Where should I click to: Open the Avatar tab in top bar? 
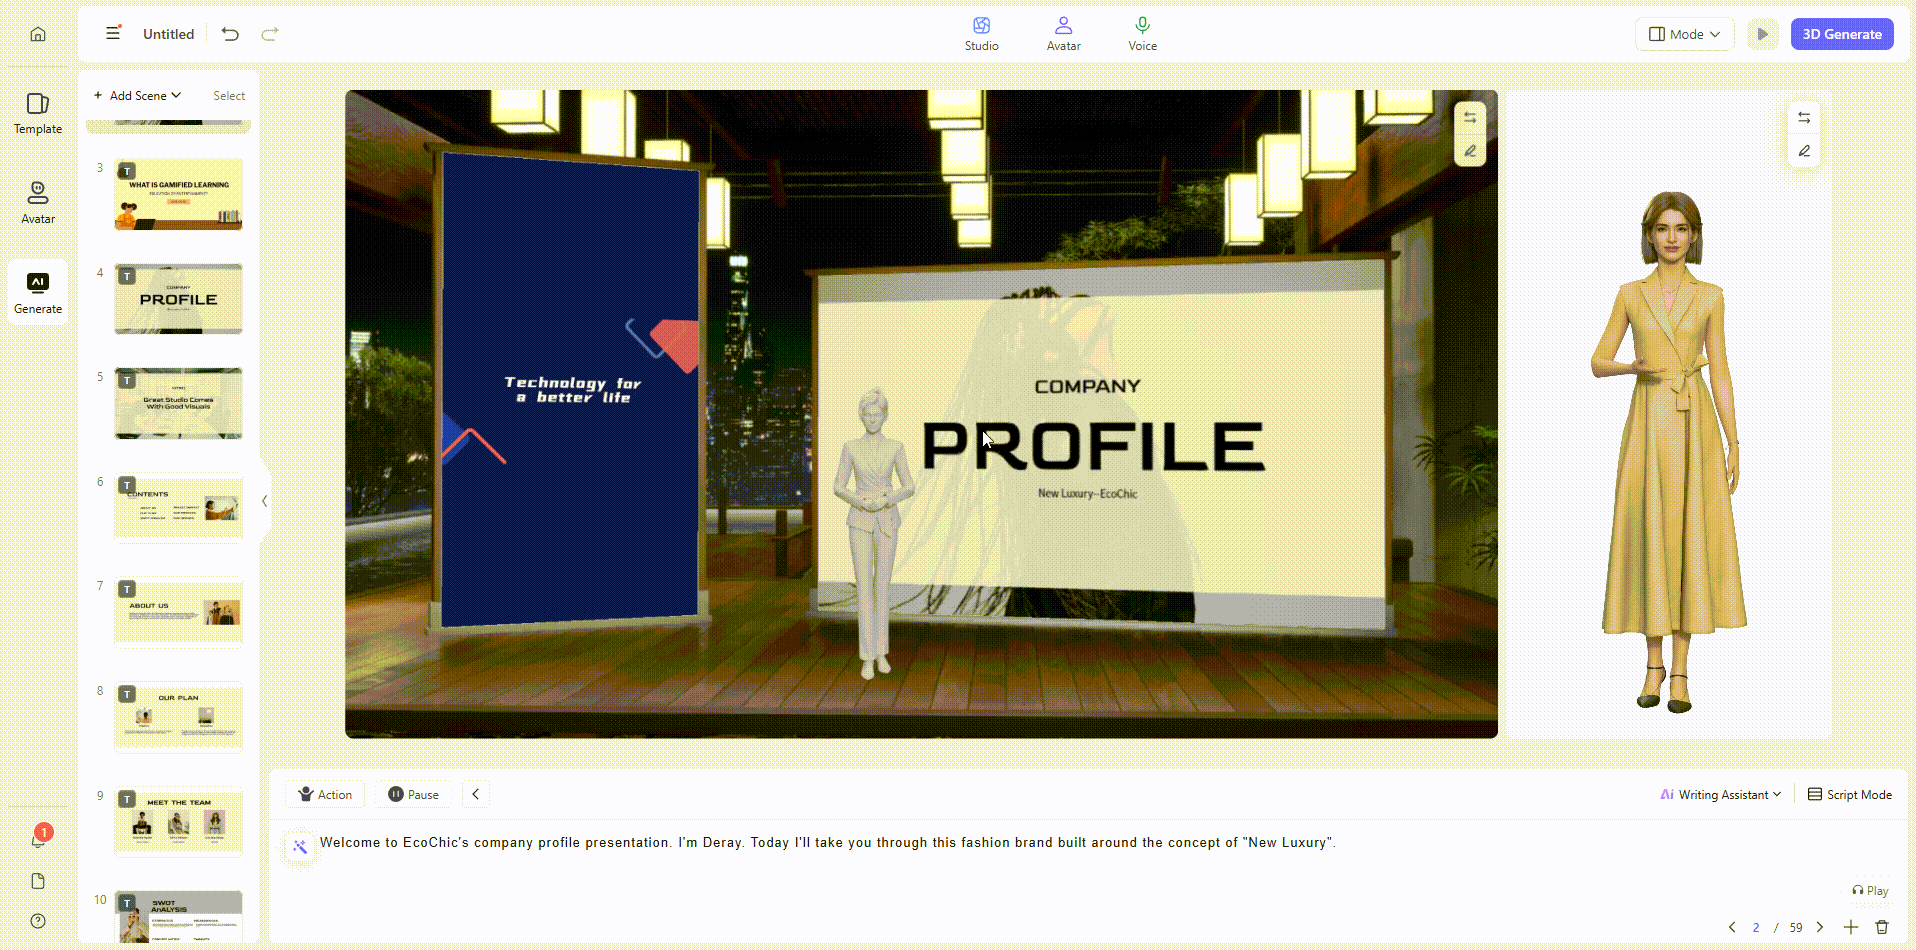(x=1063, y=34)
